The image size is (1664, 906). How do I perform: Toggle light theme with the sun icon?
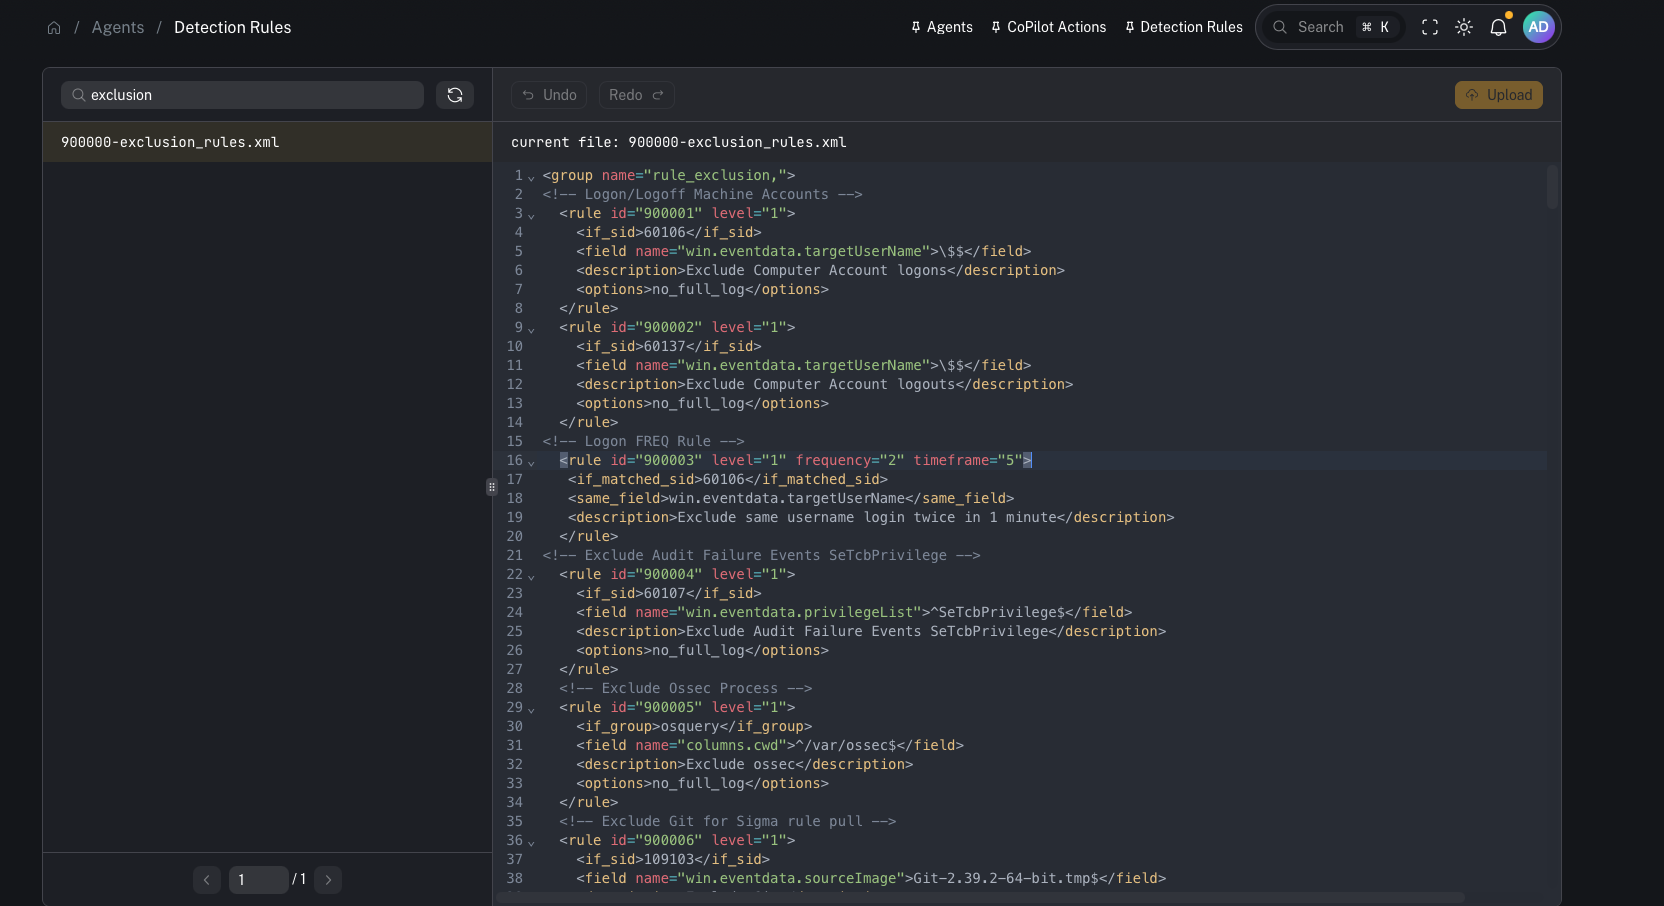click(1463, 27)
